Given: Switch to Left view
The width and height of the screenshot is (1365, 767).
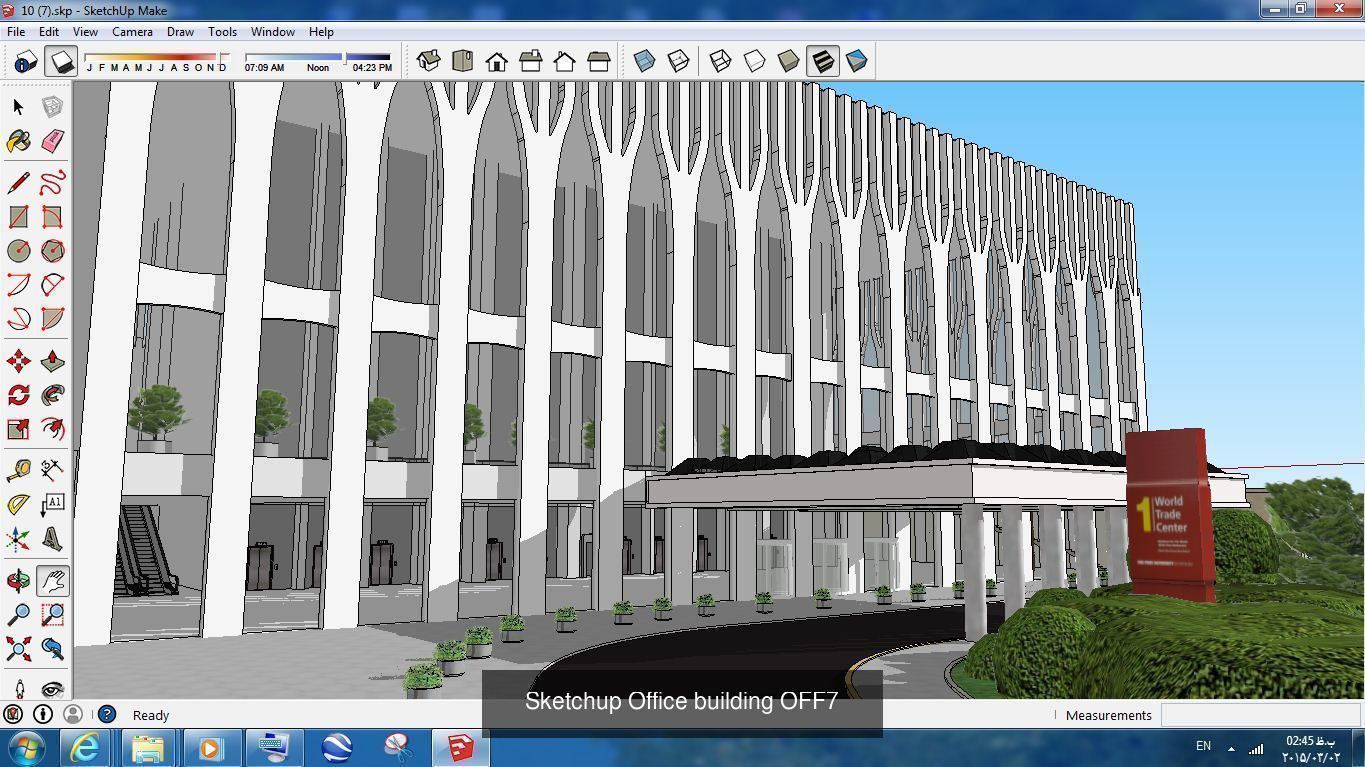Looking at the screenshot, I should (598, 61).
